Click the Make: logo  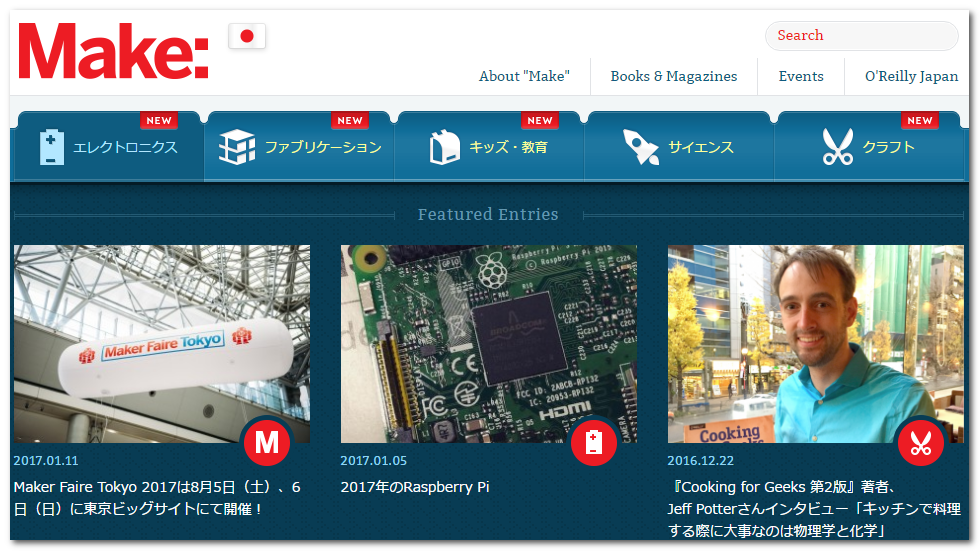pos(113,51)
